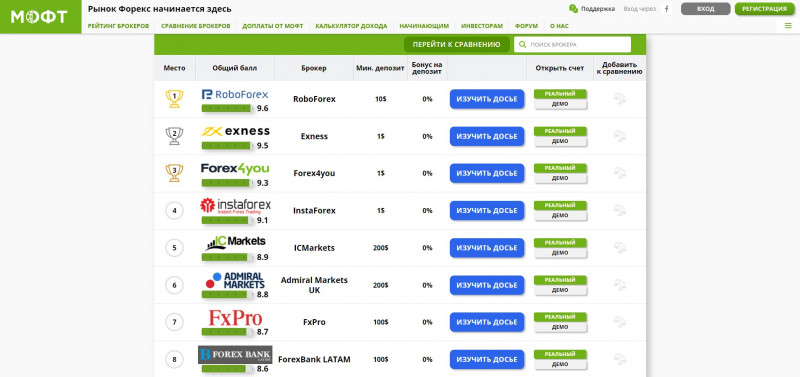Click FxPro 8.7 score bar
The image size is (800, 377).
227,332
